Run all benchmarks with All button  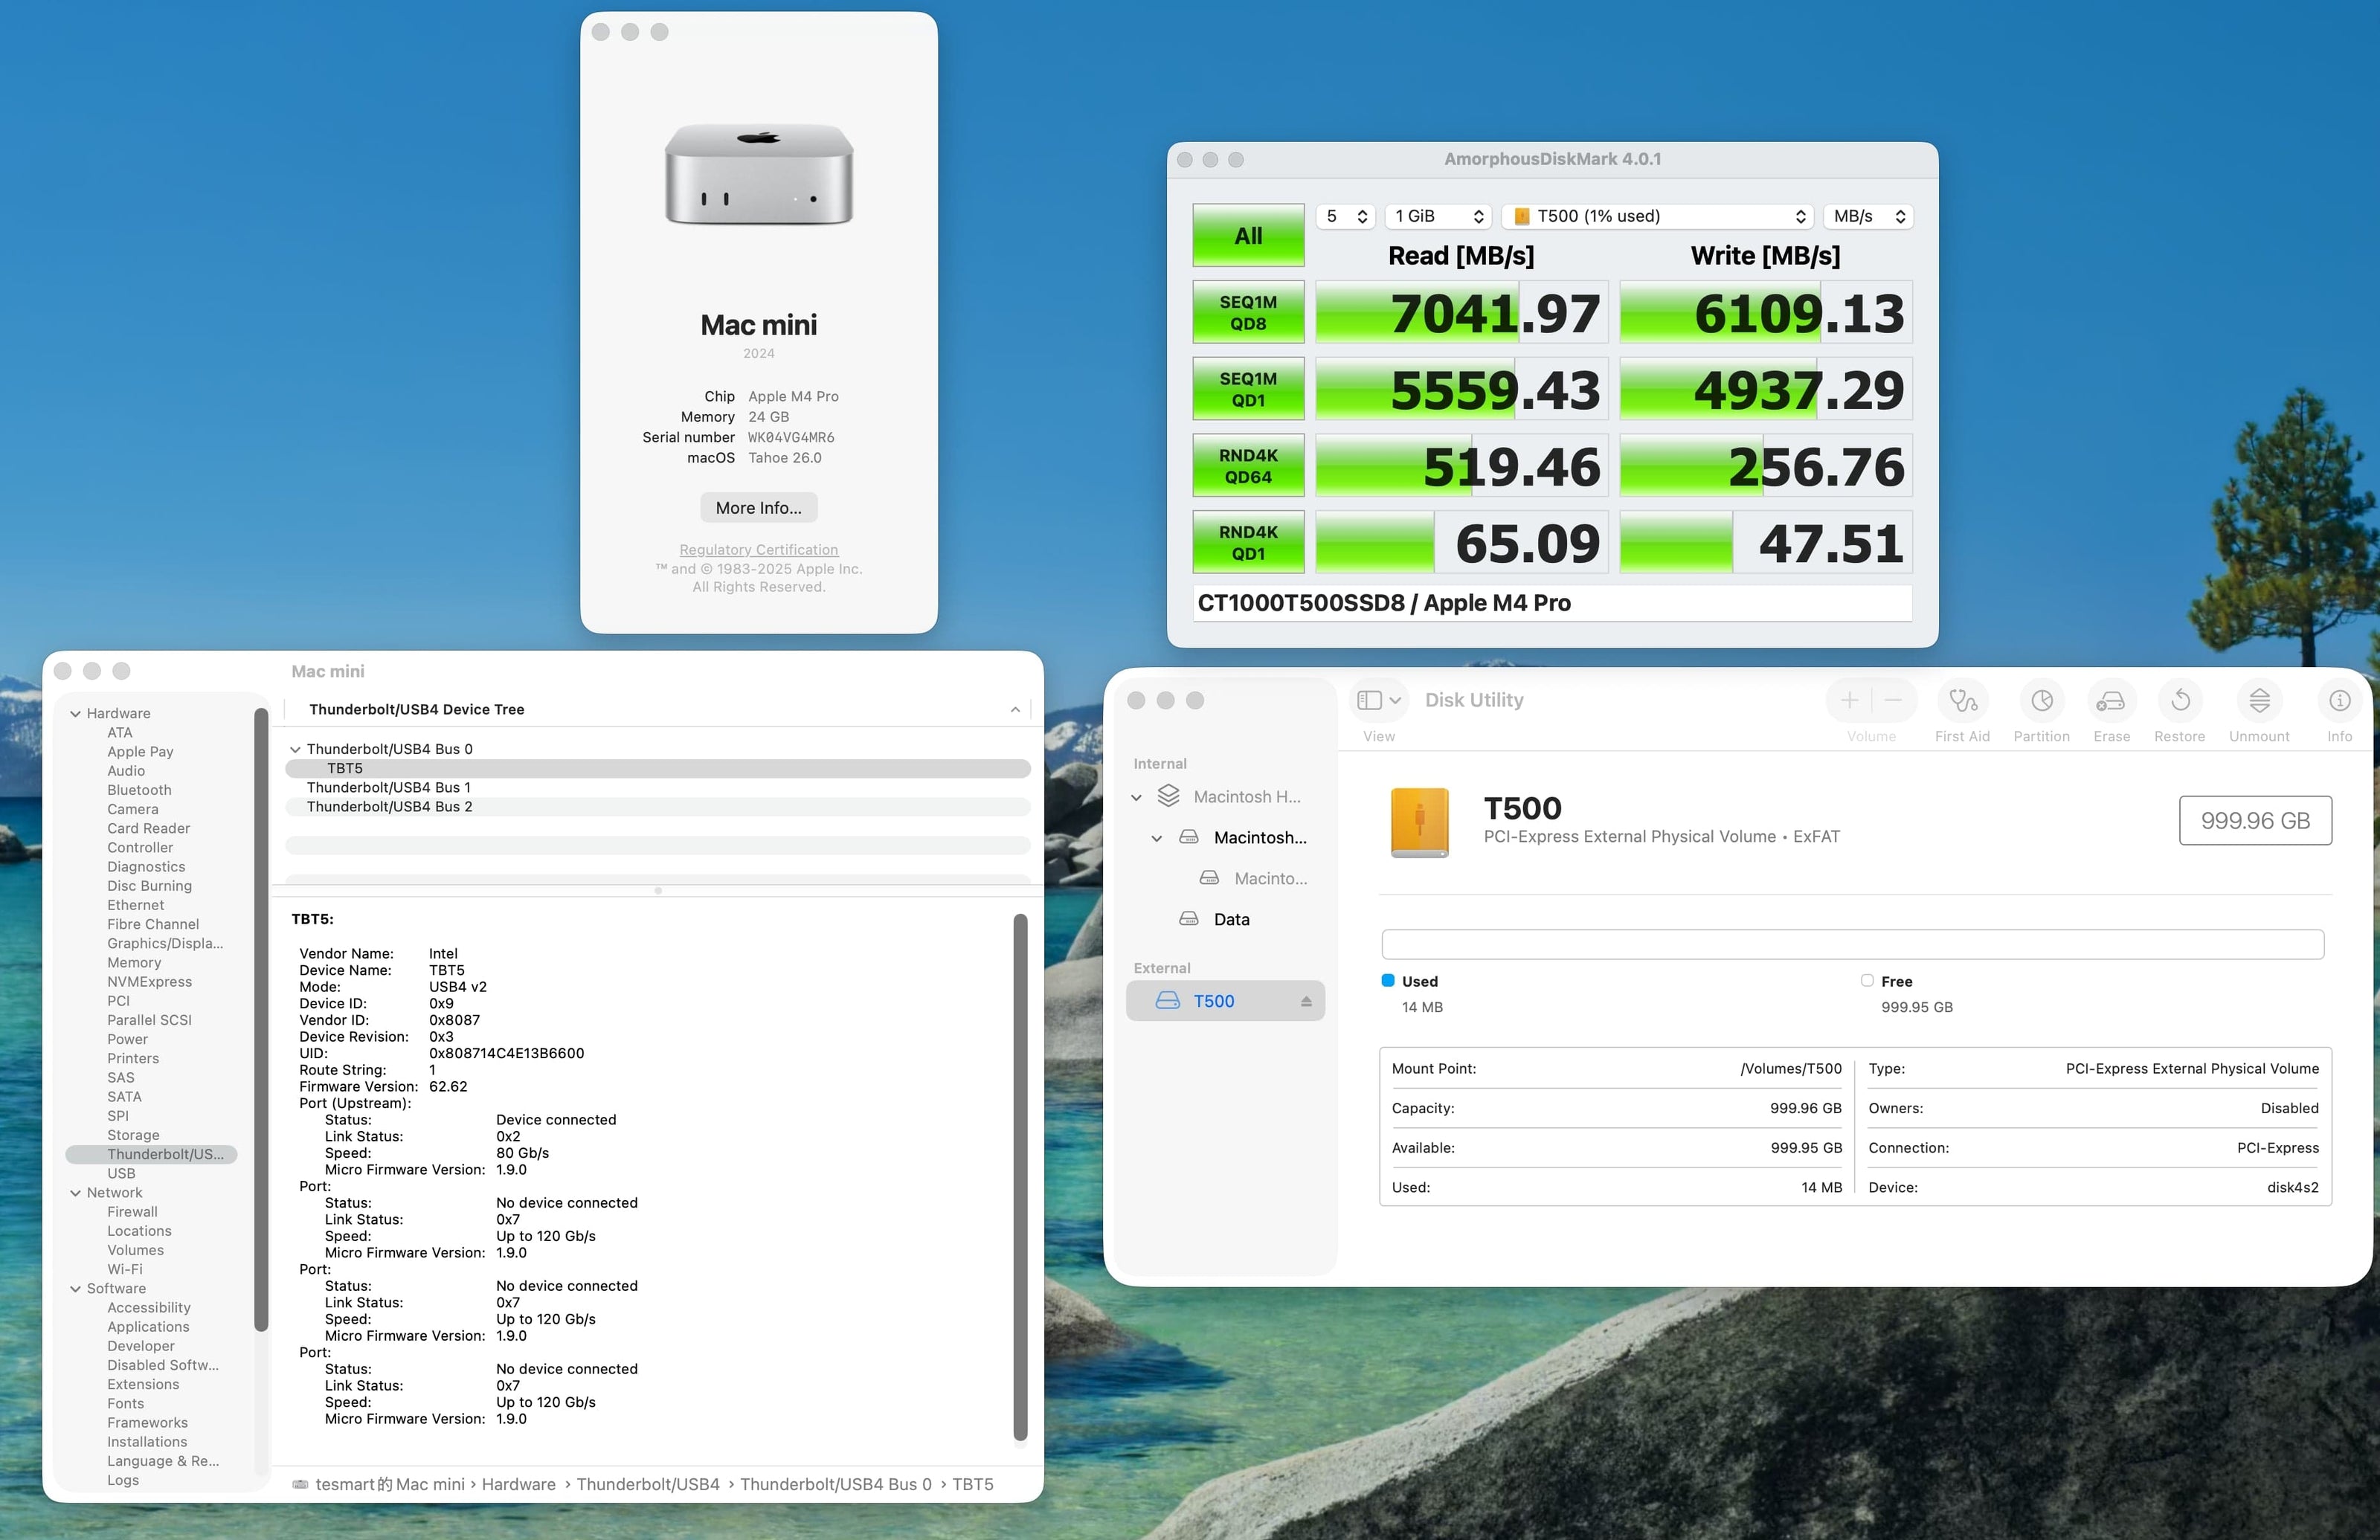pos(1248,236)
